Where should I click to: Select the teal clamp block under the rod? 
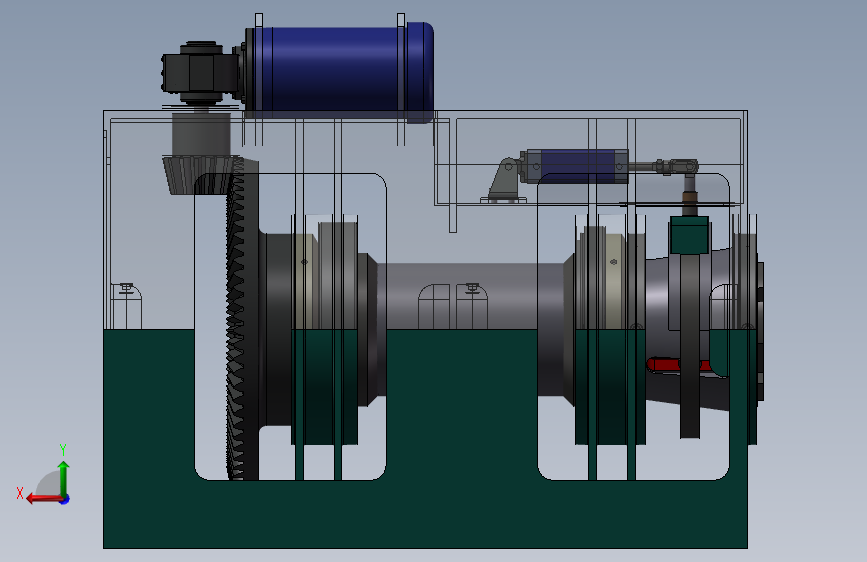(x=689, y=235)
